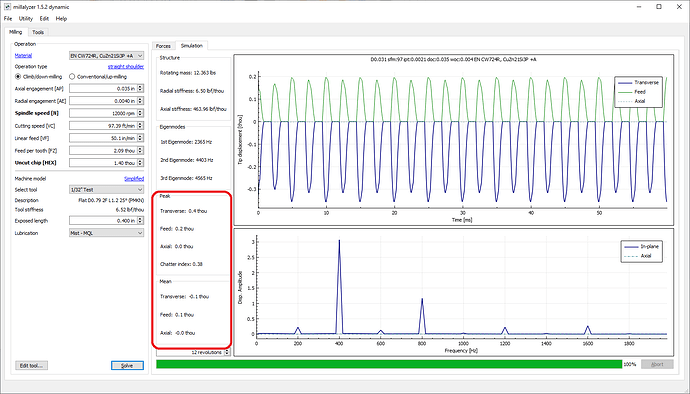Click the Transverse legend entry in displacement plot
The width and height of the screenshot is (690, 394).
(638, 82)
